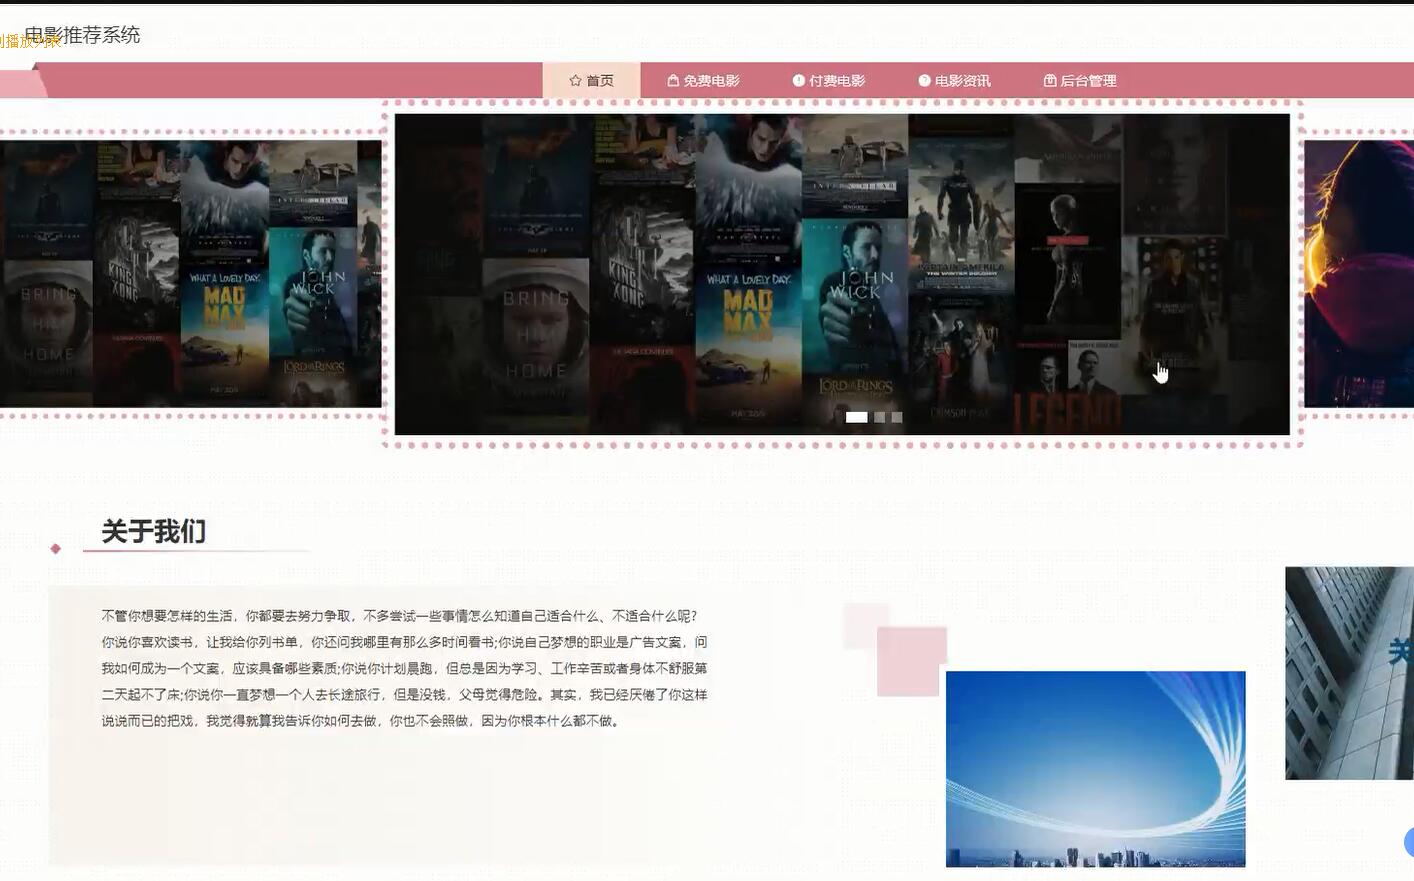Go to the 首页 home tab
1414x881 pixels.
pyautogui.click(x=591, y=81)
